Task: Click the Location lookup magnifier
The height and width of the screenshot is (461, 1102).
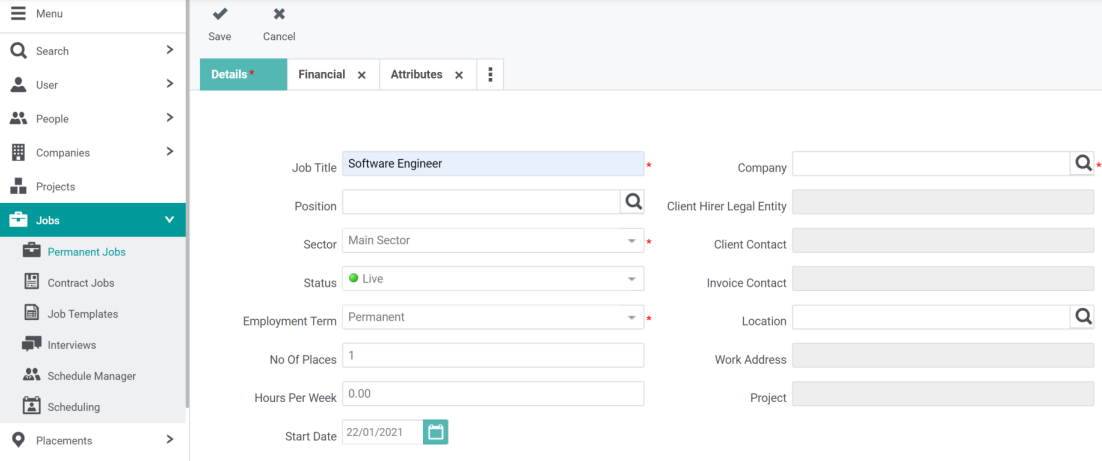Action: [x=1082, y=316]
